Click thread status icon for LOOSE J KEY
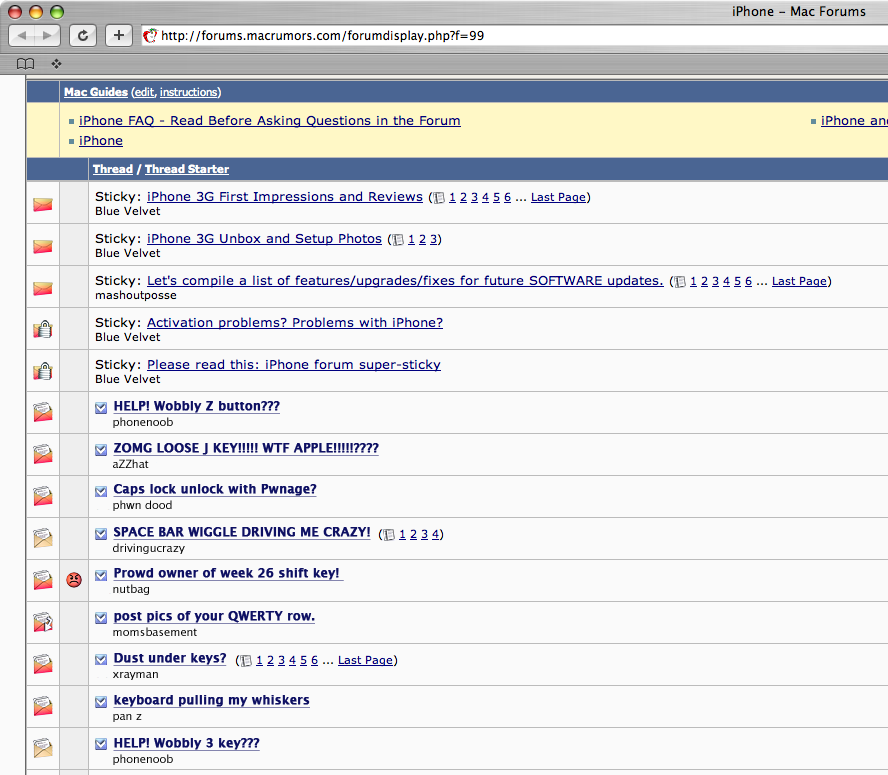The image size is (888, 775). click(42, 454)
